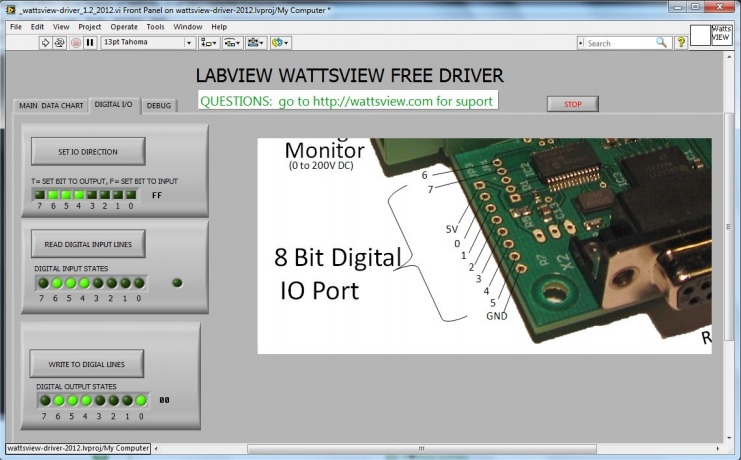
Task: Pause execution with the Pause icon
Action: tap(90, 43)
